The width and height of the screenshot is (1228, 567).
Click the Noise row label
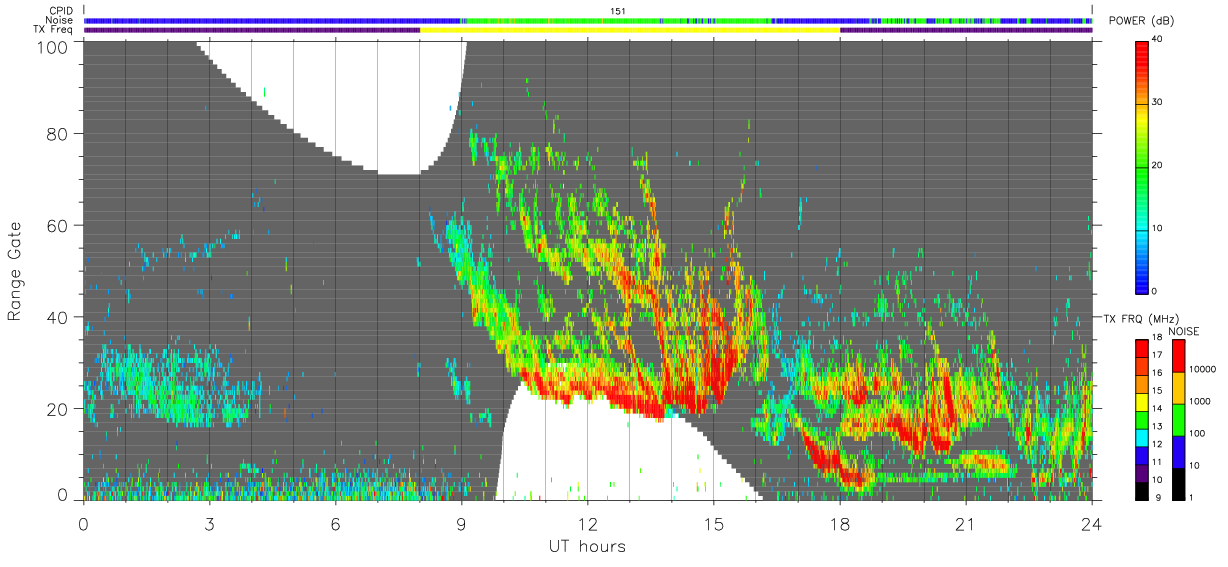[60, 20]
